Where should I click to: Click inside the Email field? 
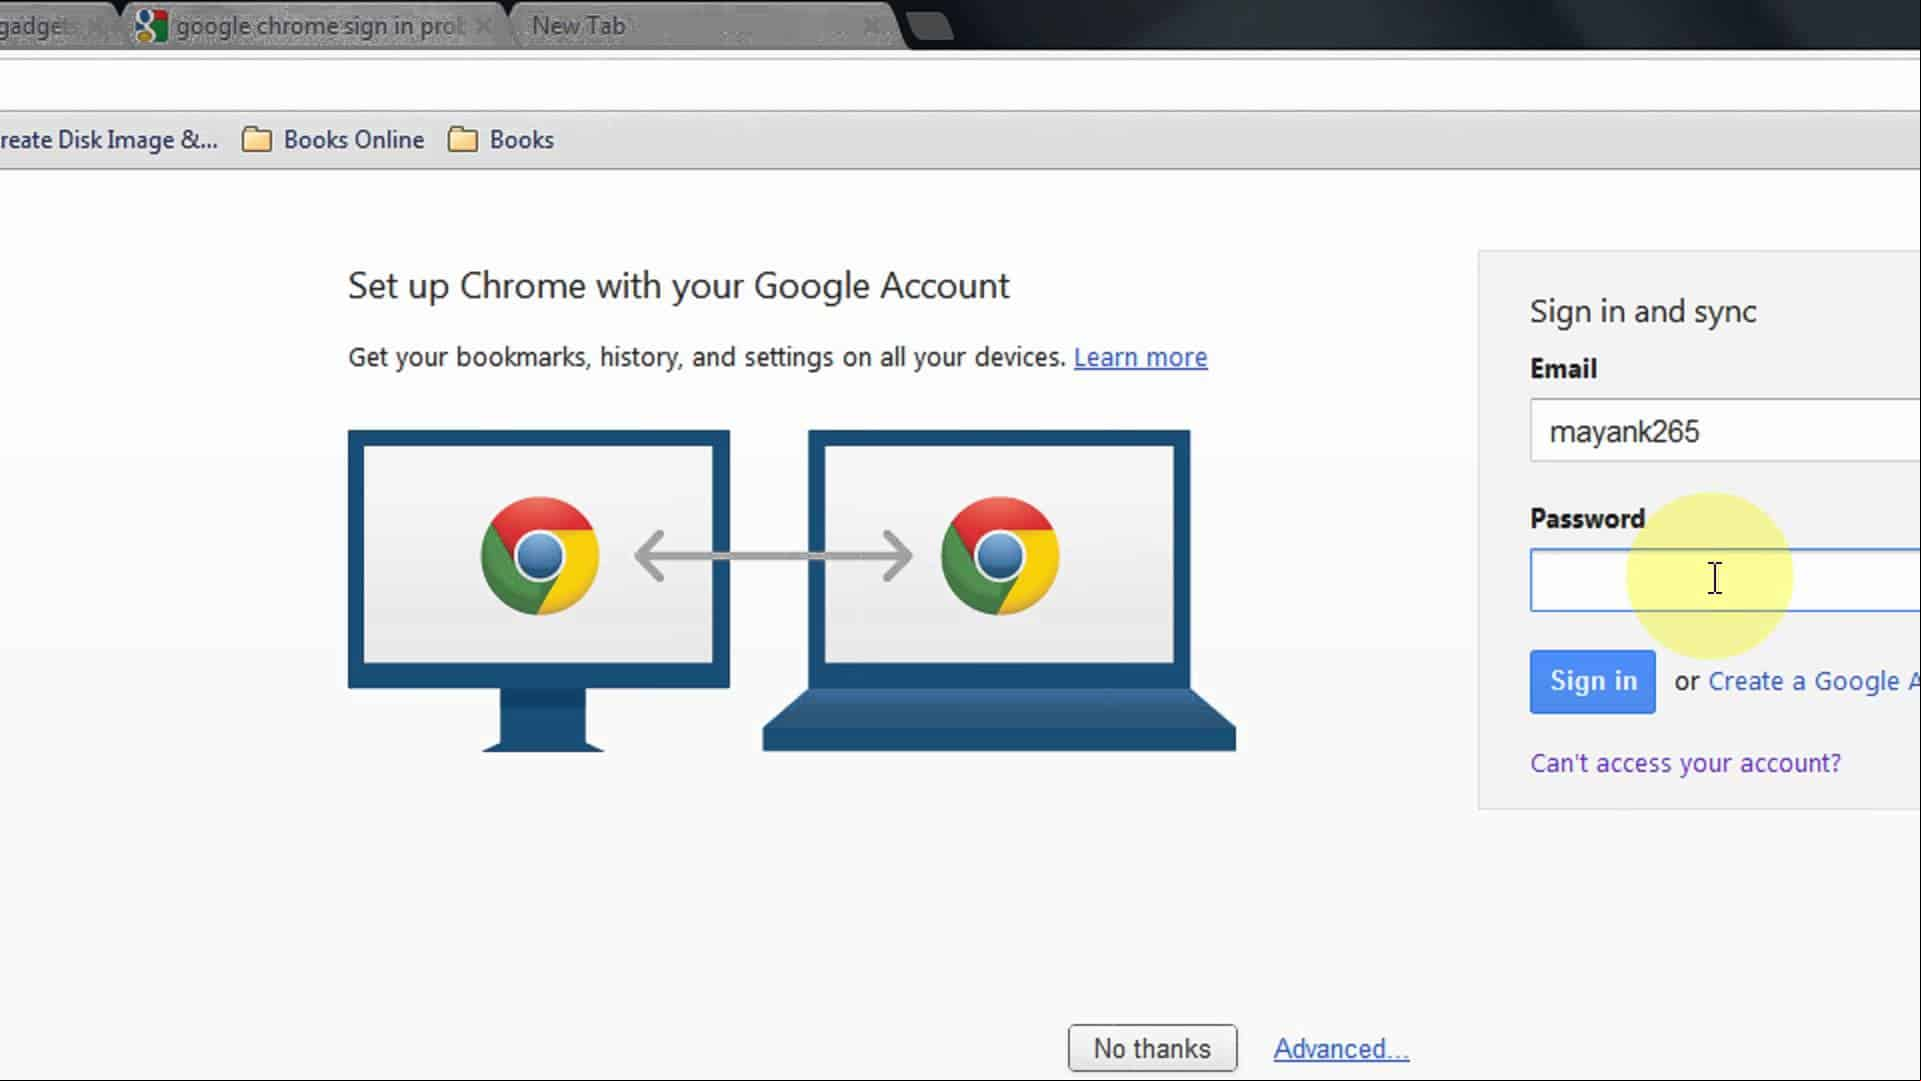click(x=1725, y=431)
